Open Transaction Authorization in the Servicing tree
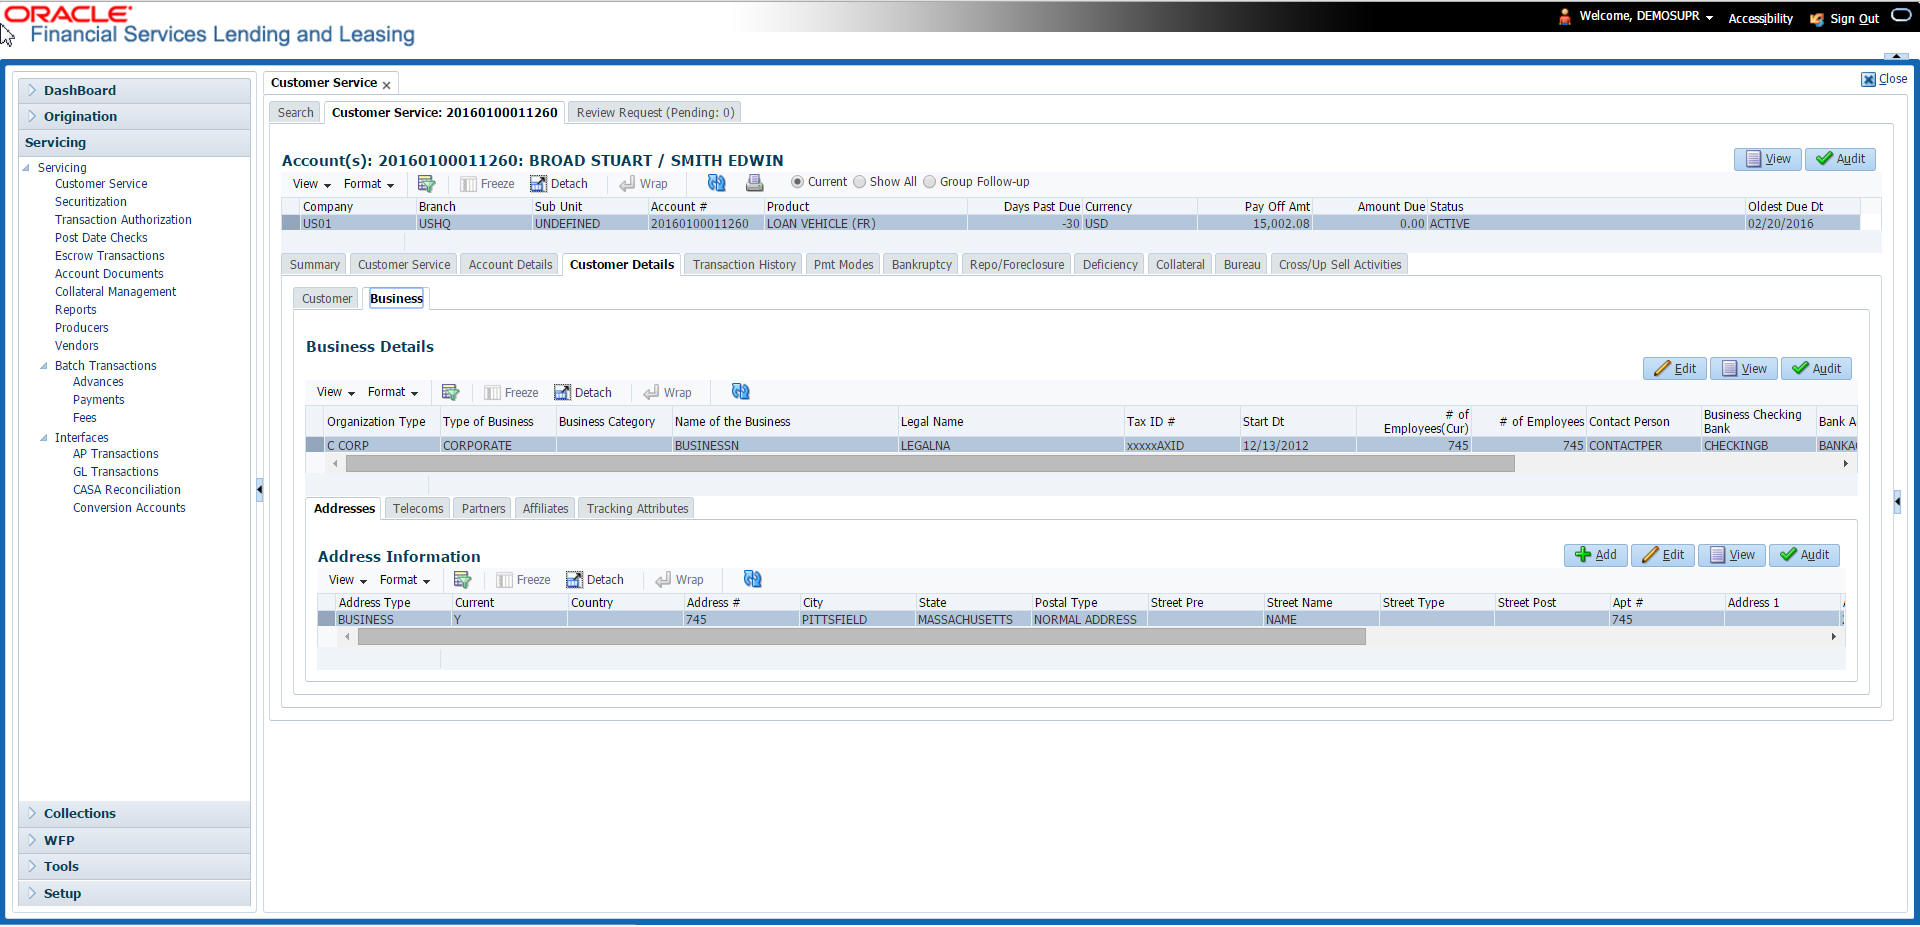Viewport: 1920px width, 927px height. point(123,220)
